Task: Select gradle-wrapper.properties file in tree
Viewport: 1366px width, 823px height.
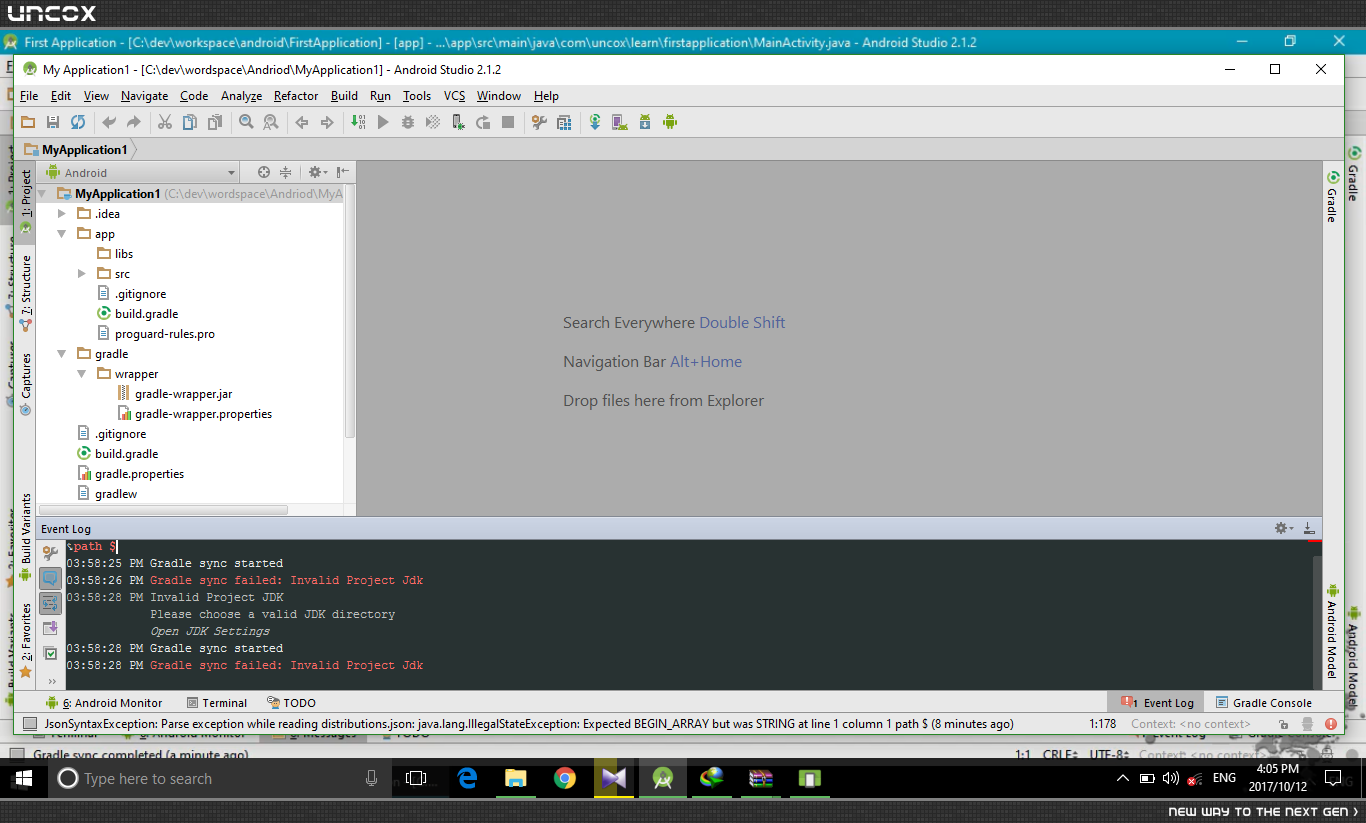Action: [195, 413]
